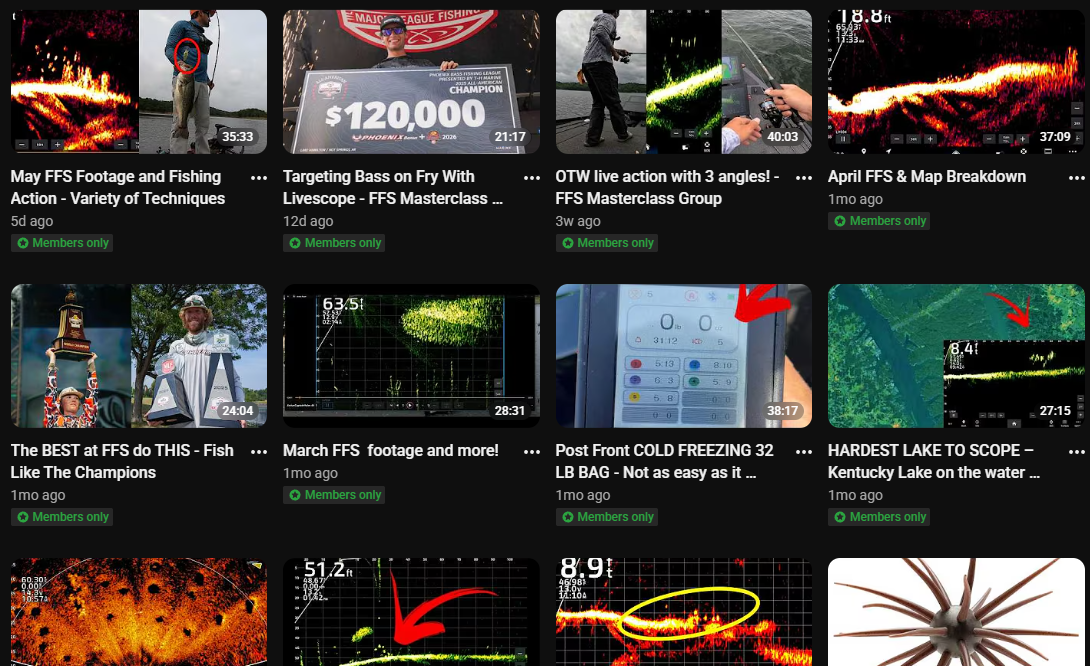This screenshot has width=1090, height=666.
Task: Click title OTW live action with 3 angles
Action: click(x=667, y=188)
